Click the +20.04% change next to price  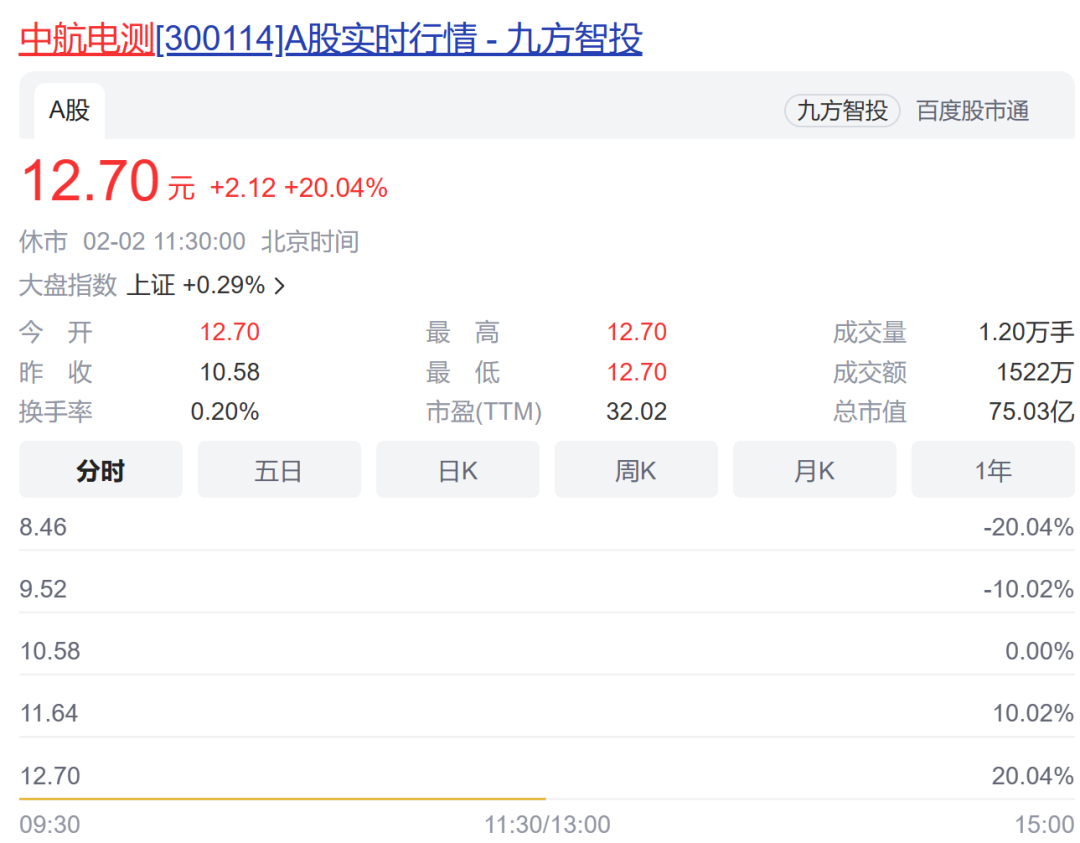(335, 188)
